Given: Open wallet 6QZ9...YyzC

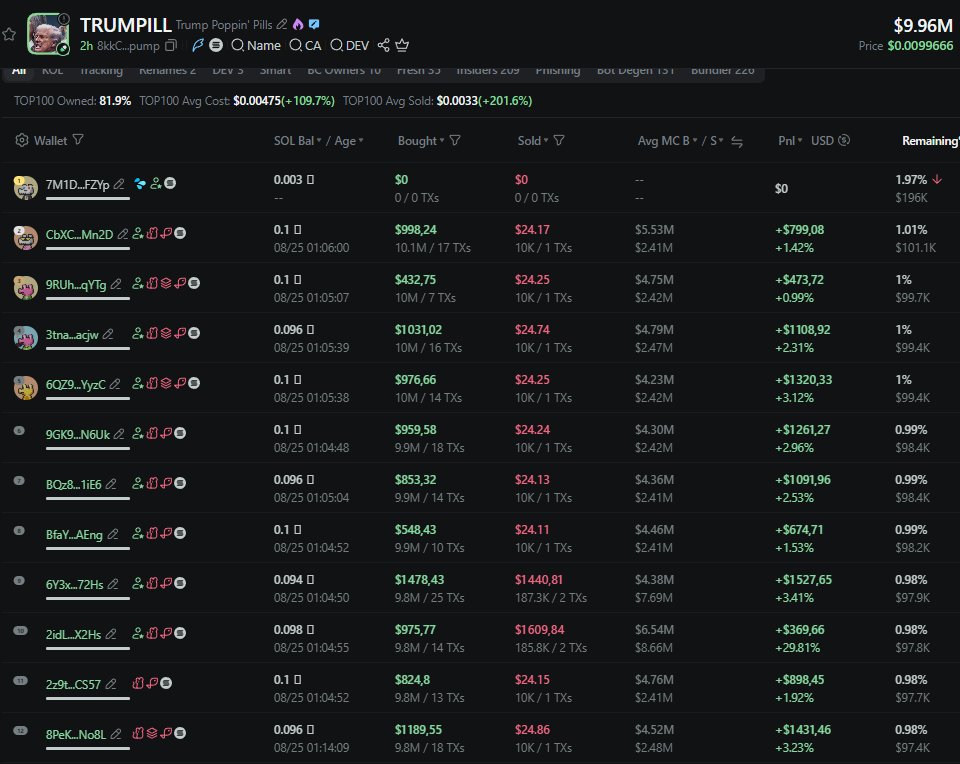Looking at the screenshot, I should pyautogui.click(x=75, y=384).
